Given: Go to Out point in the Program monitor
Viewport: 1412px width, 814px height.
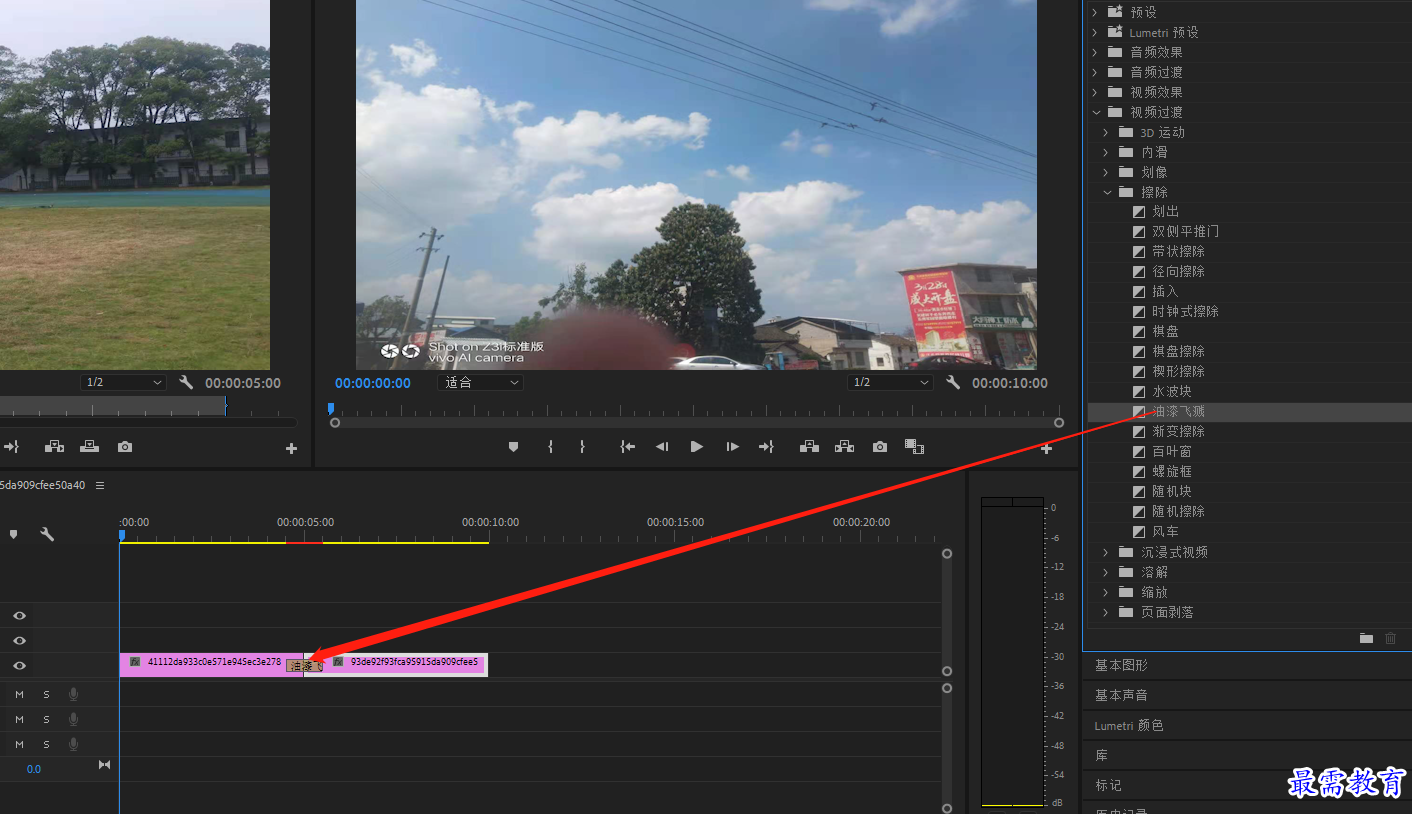Looking at the screenshot, I should (x=767, y=447).
